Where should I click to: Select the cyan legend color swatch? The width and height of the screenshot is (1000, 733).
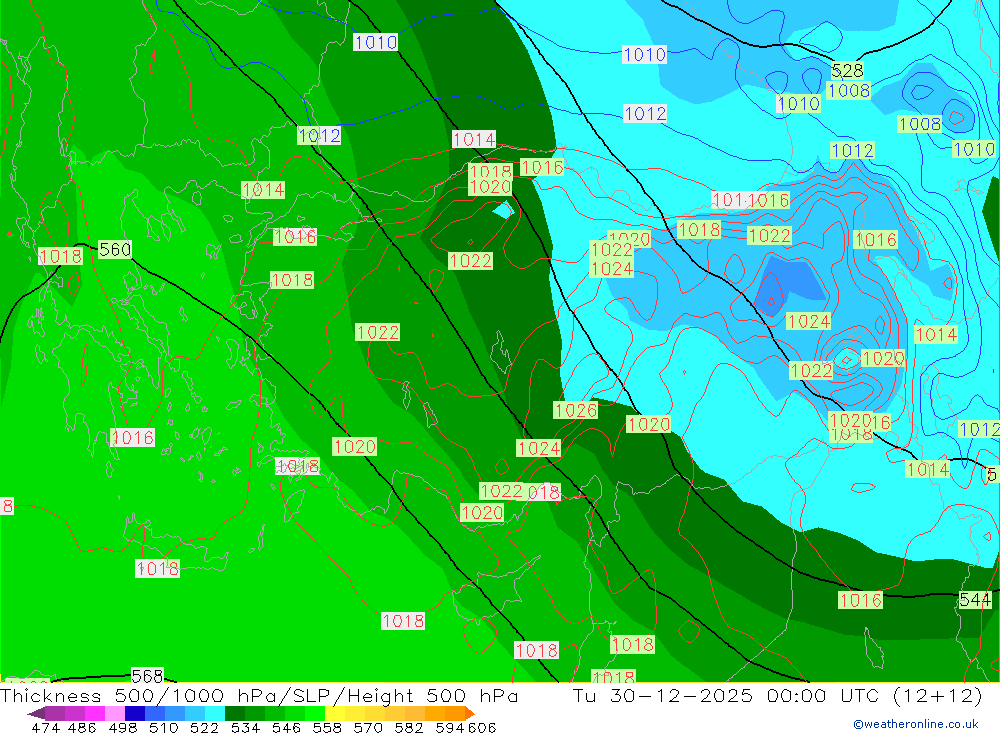pos(215,713)
